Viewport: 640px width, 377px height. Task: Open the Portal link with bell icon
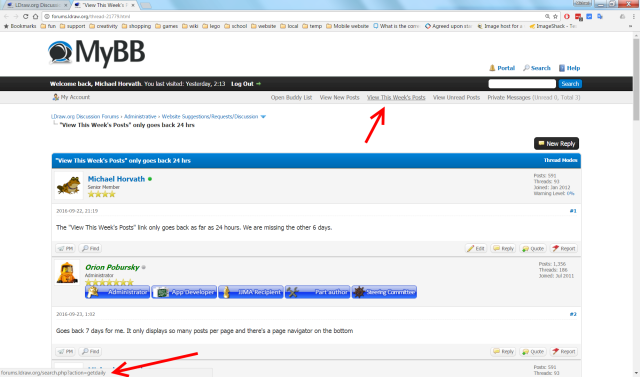click(502, 68)
